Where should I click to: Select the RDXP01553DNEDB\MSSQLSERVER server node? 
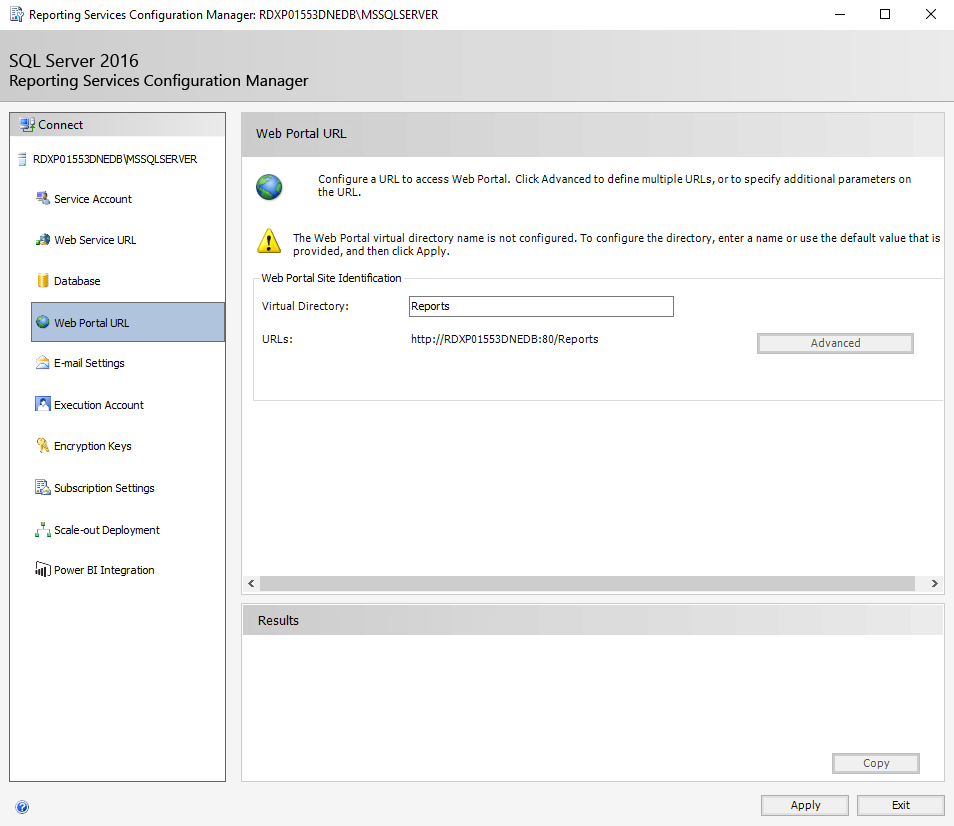click(115, 159)
